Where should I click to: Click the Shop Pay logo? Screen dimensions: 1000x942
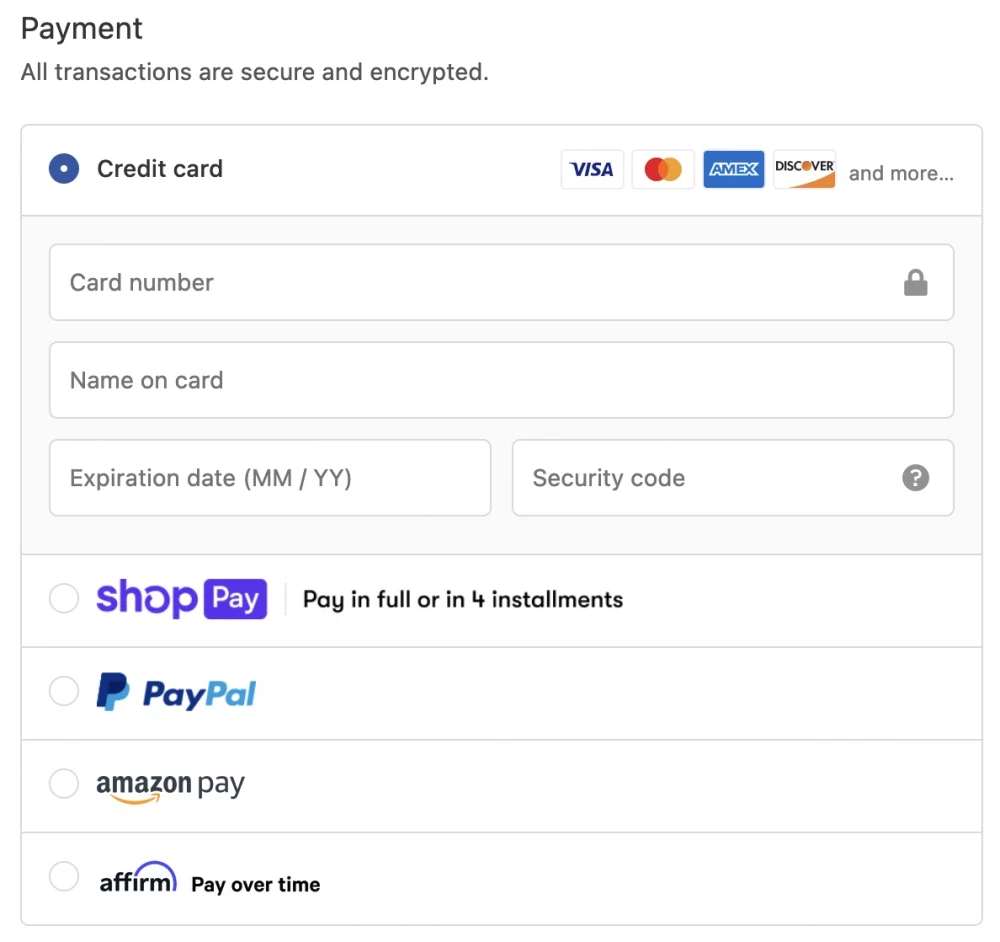tap(181, 599)
